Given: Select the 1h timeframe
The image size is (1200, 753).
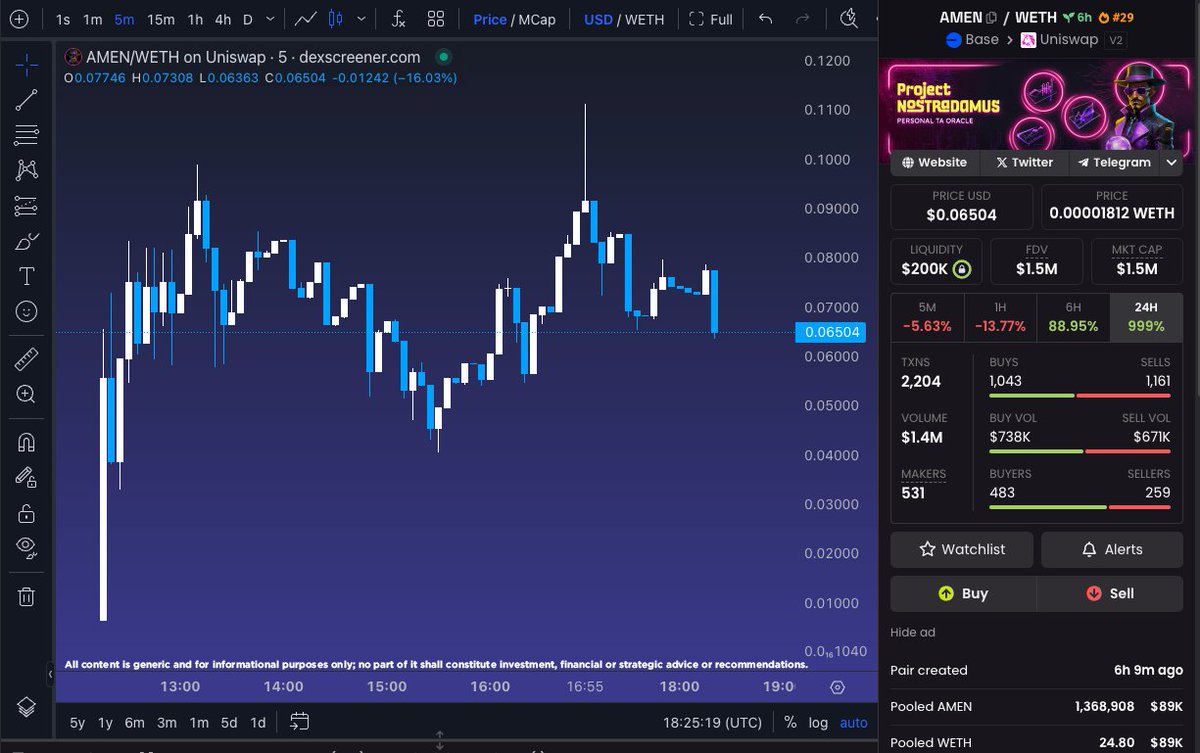Looking at the screenshot, I should click(195, 19).
